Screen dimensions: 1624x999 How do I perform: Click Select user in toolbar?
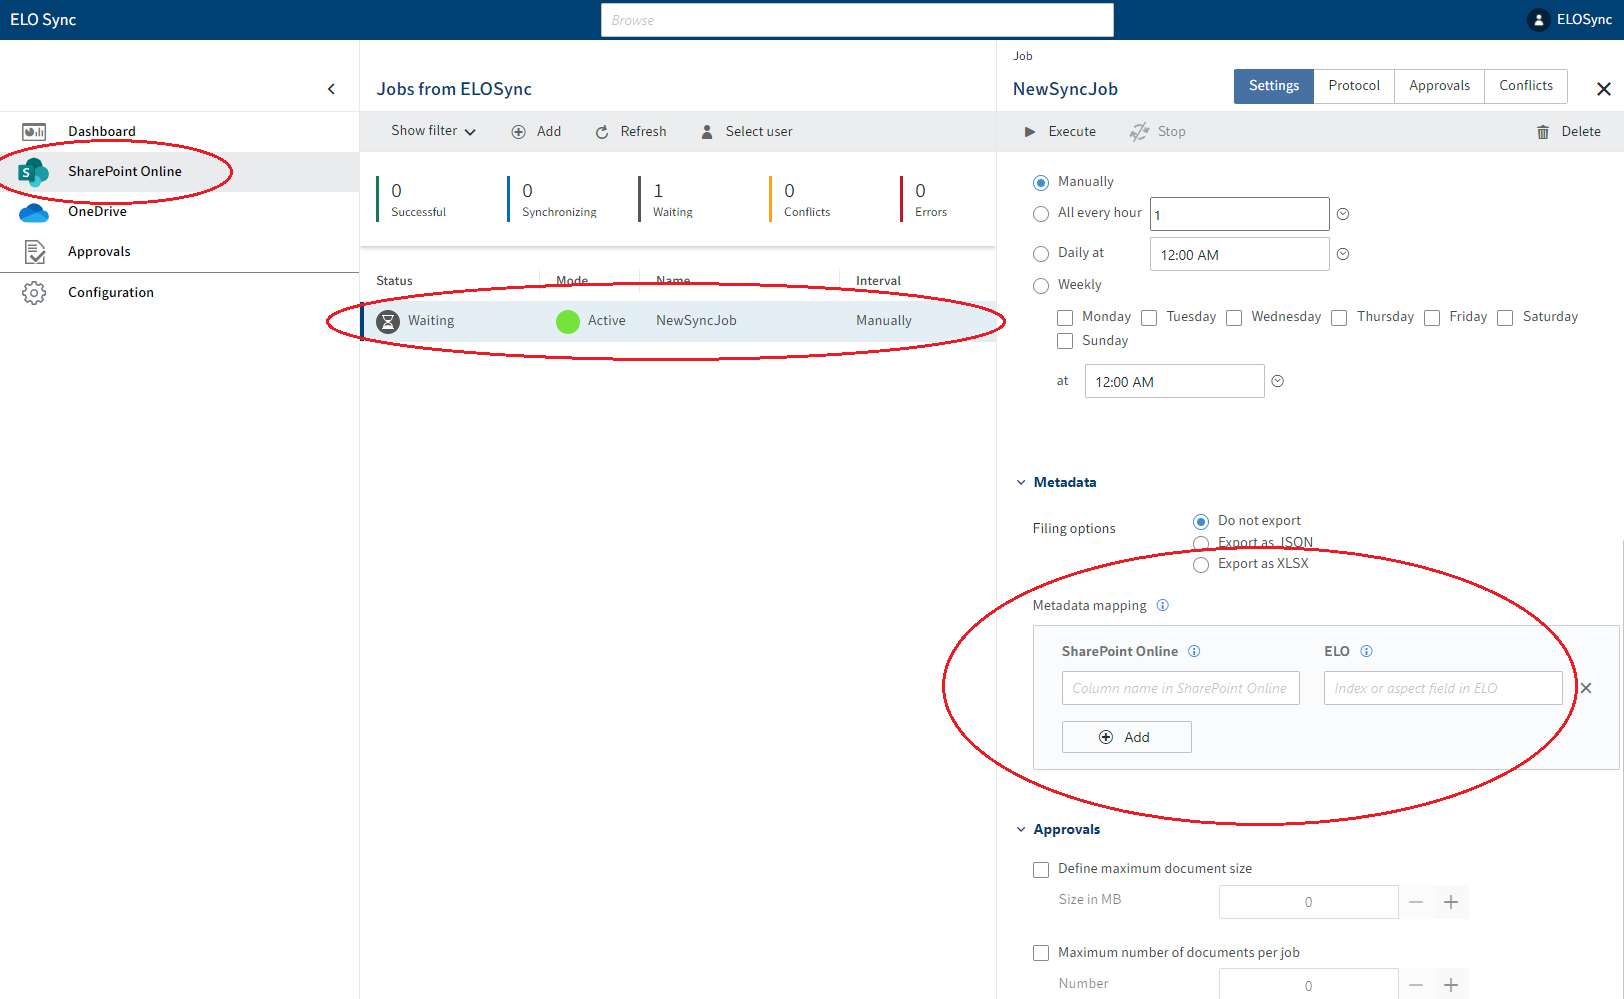pyautogui.click(x=747, y=132)
